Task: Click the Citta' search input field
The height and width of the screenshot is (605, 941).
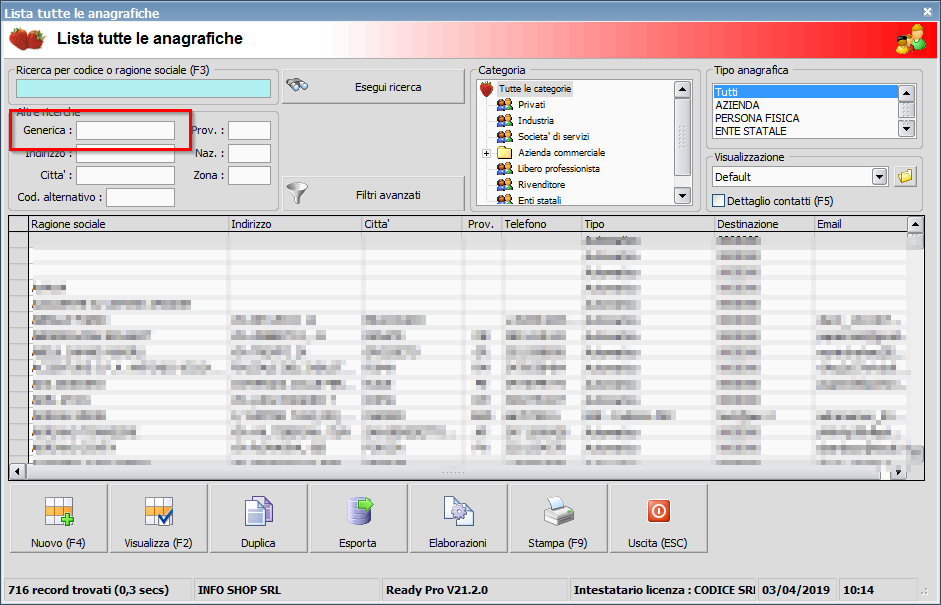Action: 125,175
